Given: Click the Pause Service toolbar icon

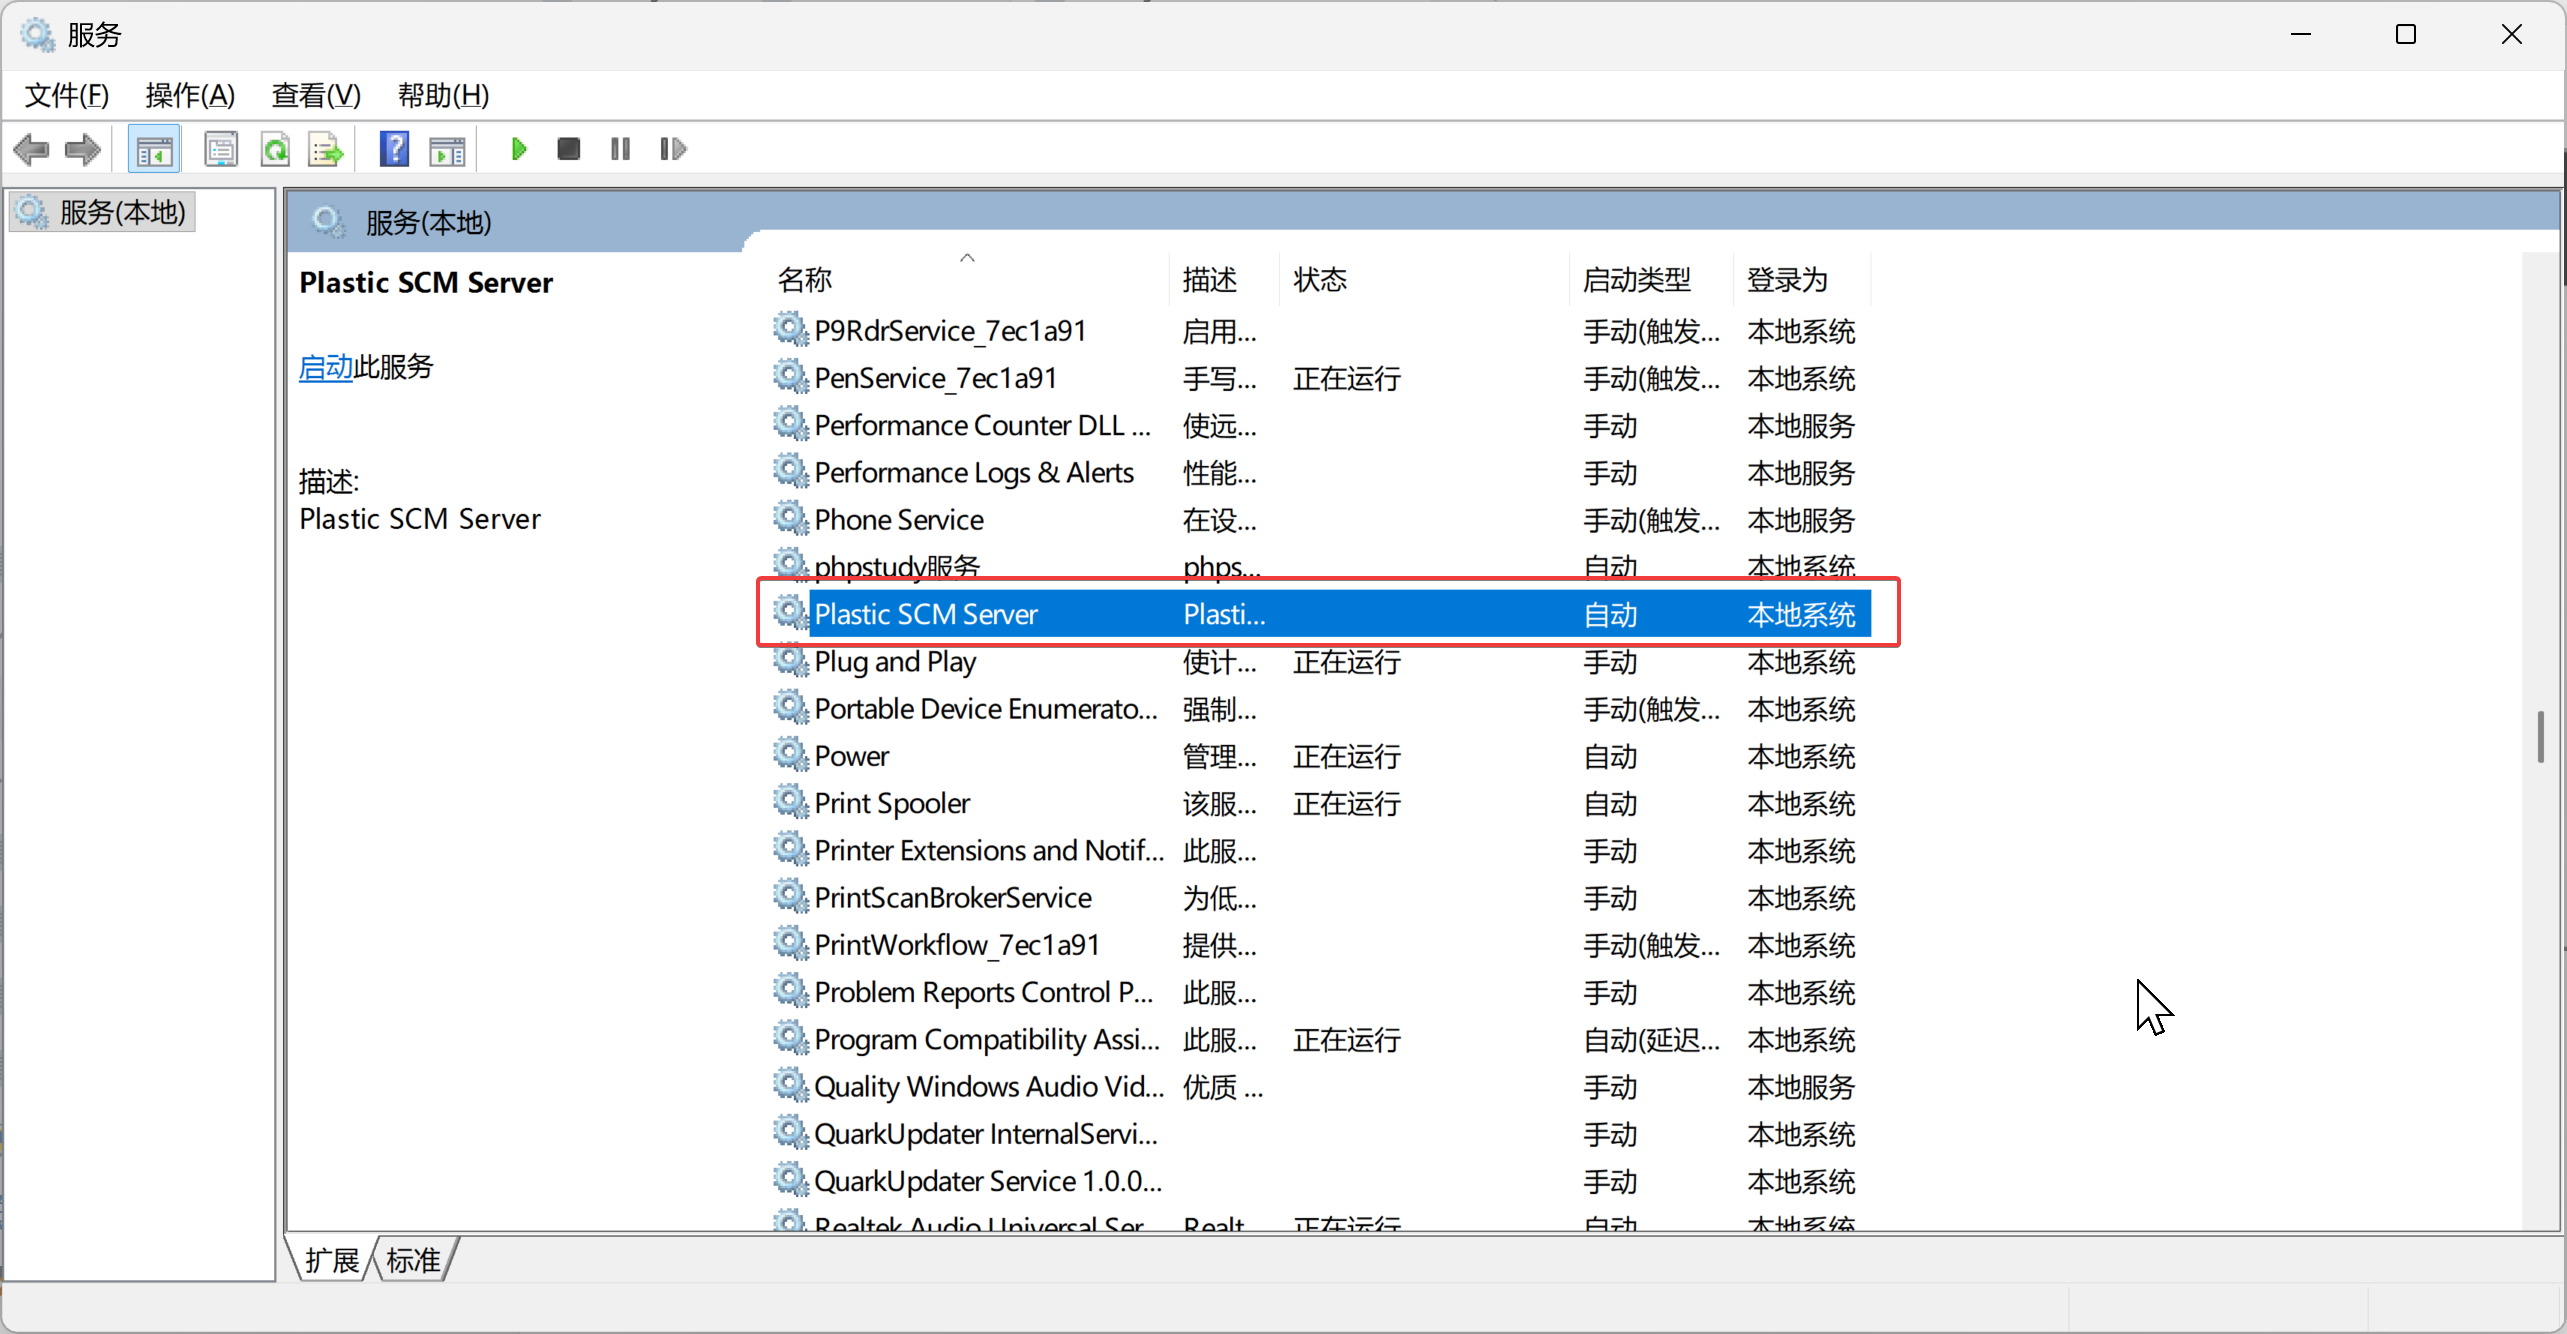Looking at the screenshot, I should pyautogui.click(x=620, y=150).
